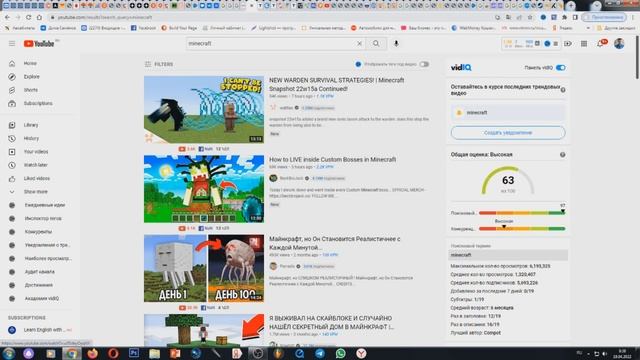The image size is (640, 360).
Task: Open History in sidebar
Action: coord(31,138)
